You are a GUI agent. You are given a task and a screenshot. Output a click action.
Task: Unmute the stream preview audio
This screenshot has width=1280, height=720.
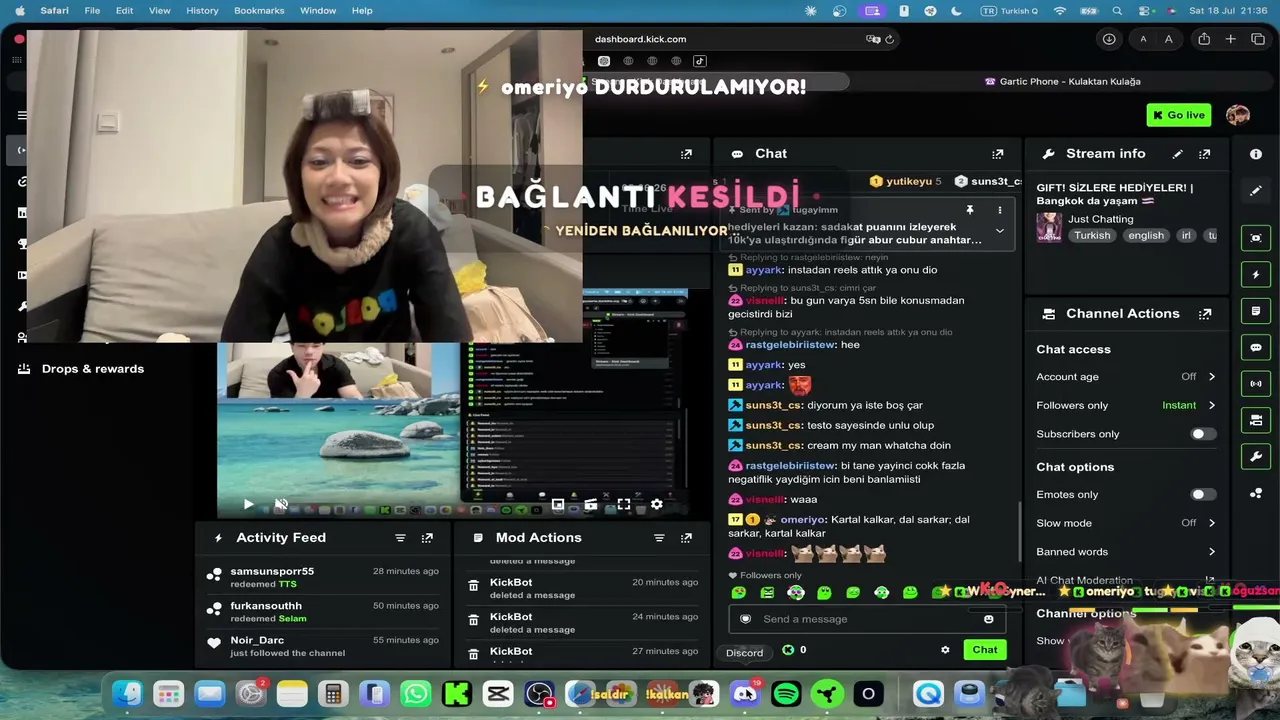281,504
